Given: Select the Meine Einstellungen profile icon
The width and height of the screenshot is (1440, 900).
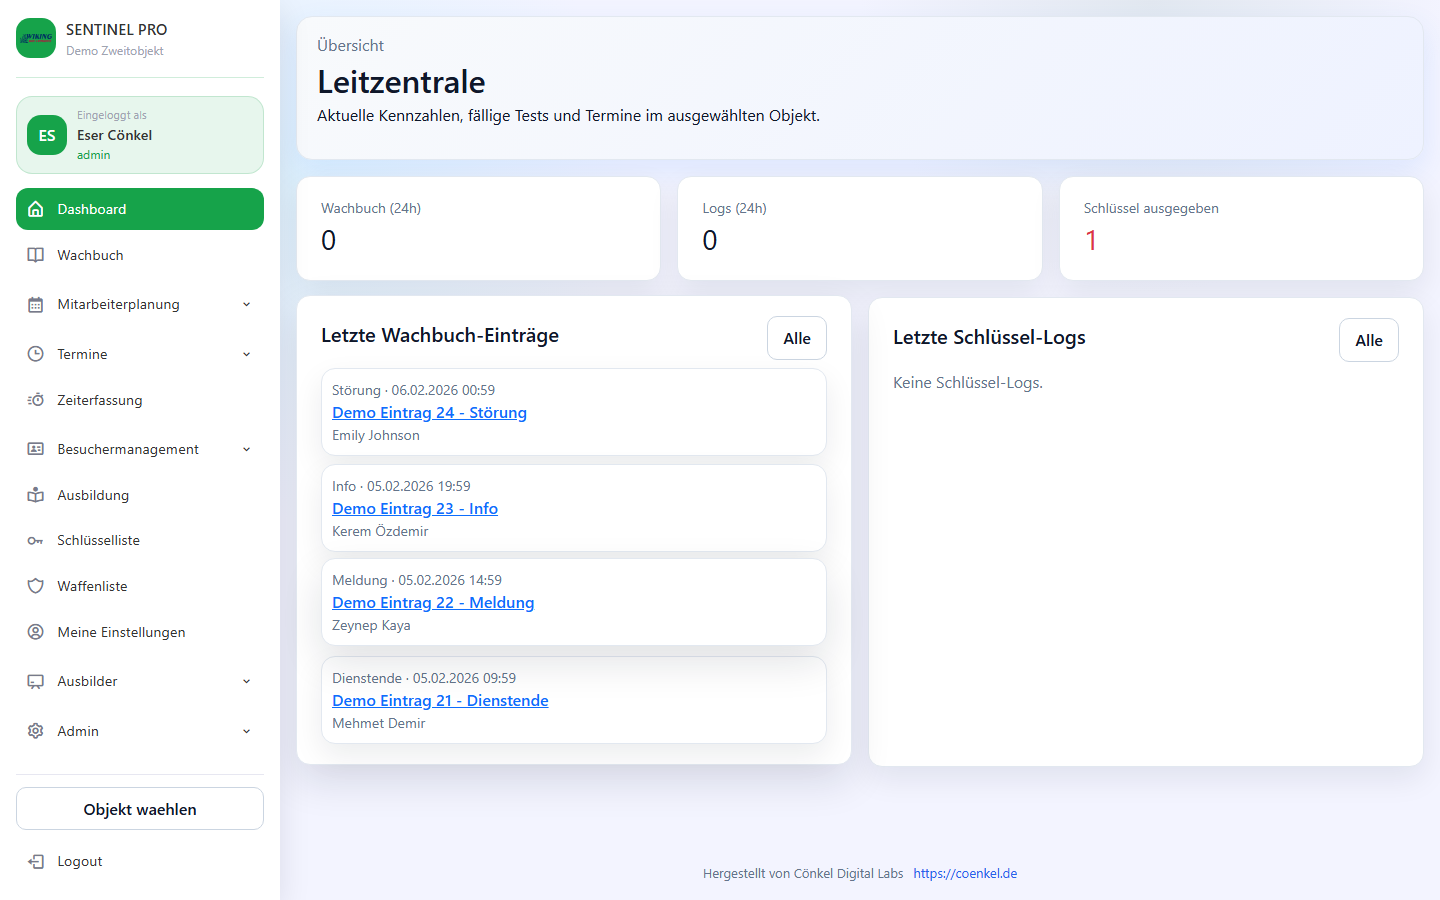Looking at the screenshot, I should [x=35, y=631].
